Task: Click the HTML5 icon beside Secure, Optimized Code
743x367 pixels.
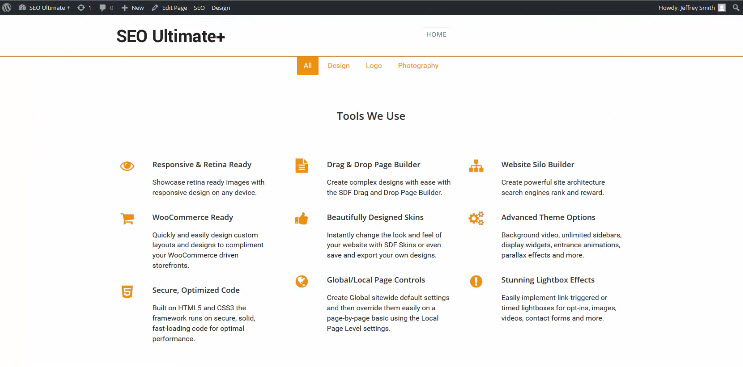Action: pyautogui.click(x=127, y=292)
